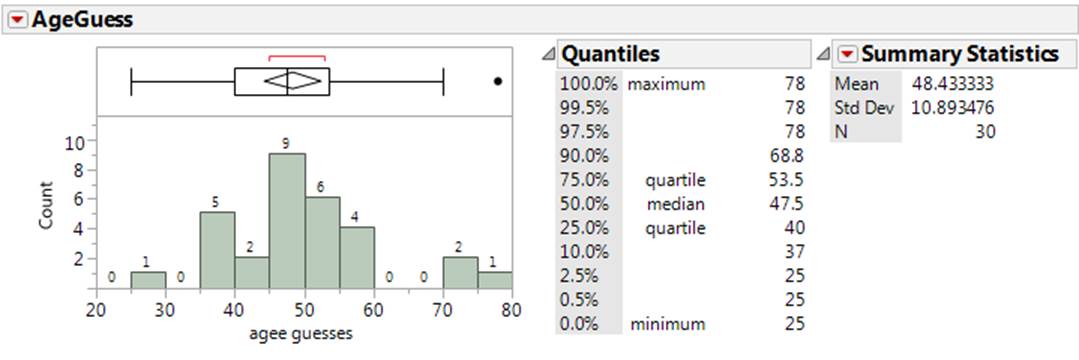The width and height of the screenshot is (1079, 360).
Task: Collapse the Quantiles section with the gray disclosure triangle
Action: click(x=548, y=54)
